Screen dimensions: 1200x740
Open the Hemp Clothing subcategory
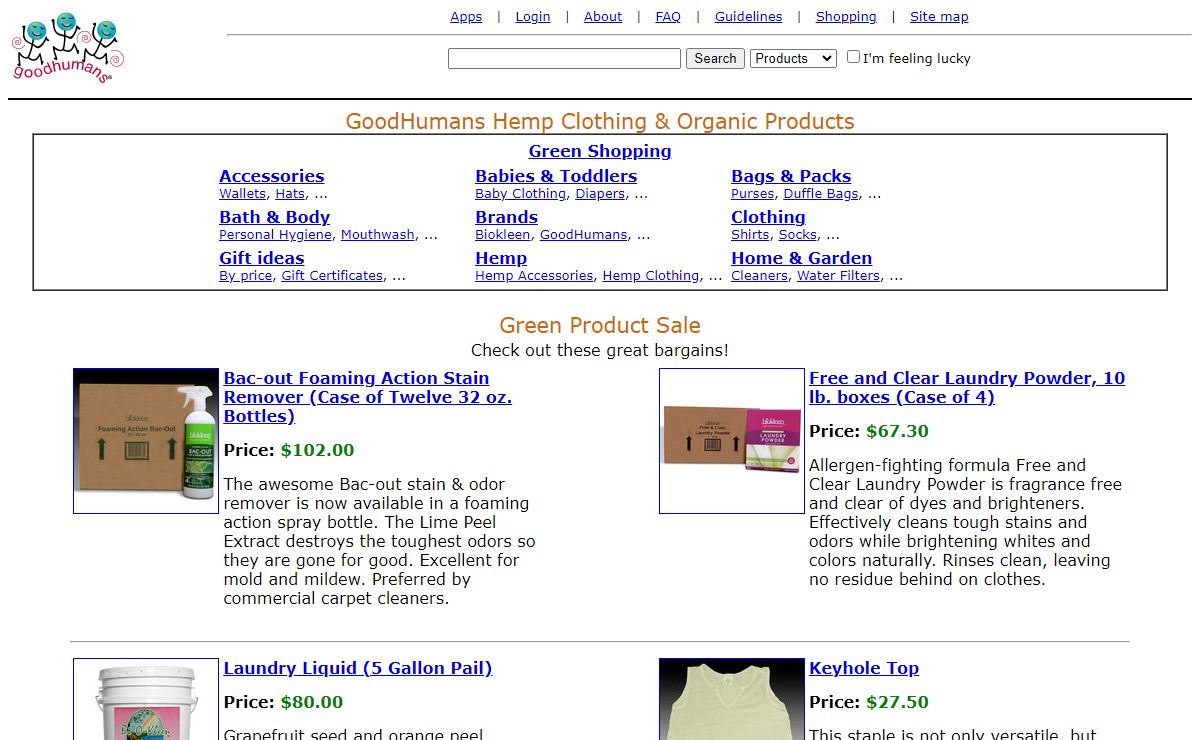coord(651,276)
